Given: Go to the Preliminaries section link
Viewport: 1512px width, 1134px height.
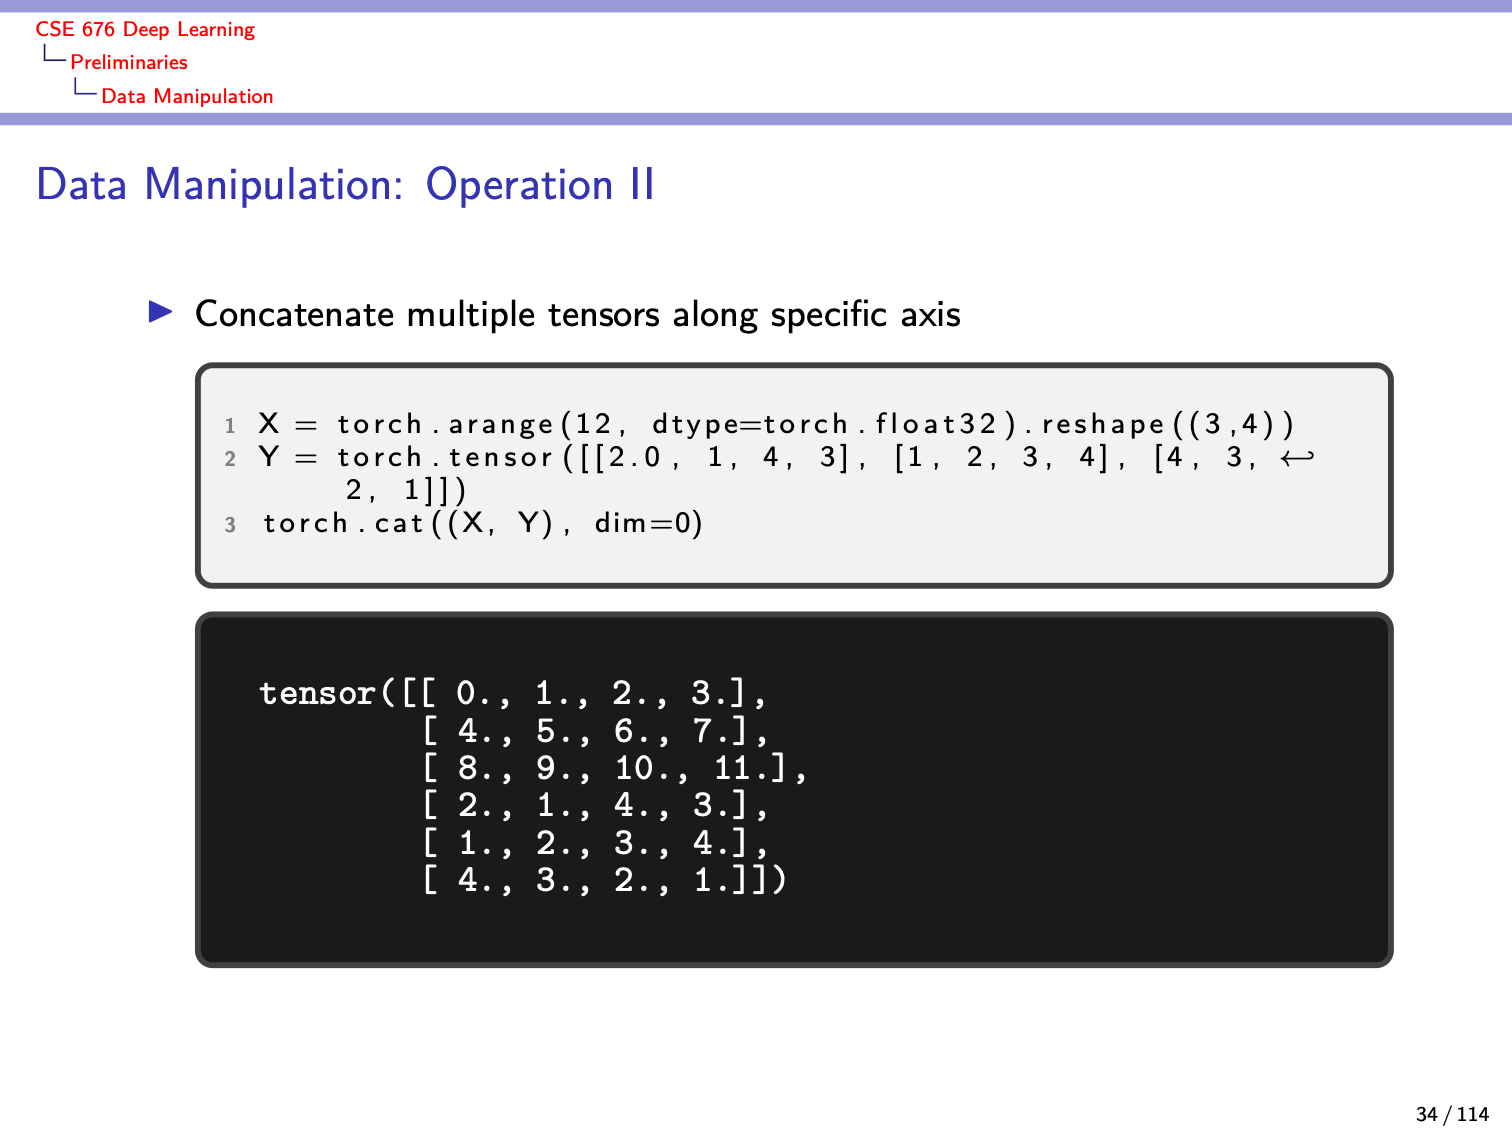Looking at the screenshot, I should point(129,62).
